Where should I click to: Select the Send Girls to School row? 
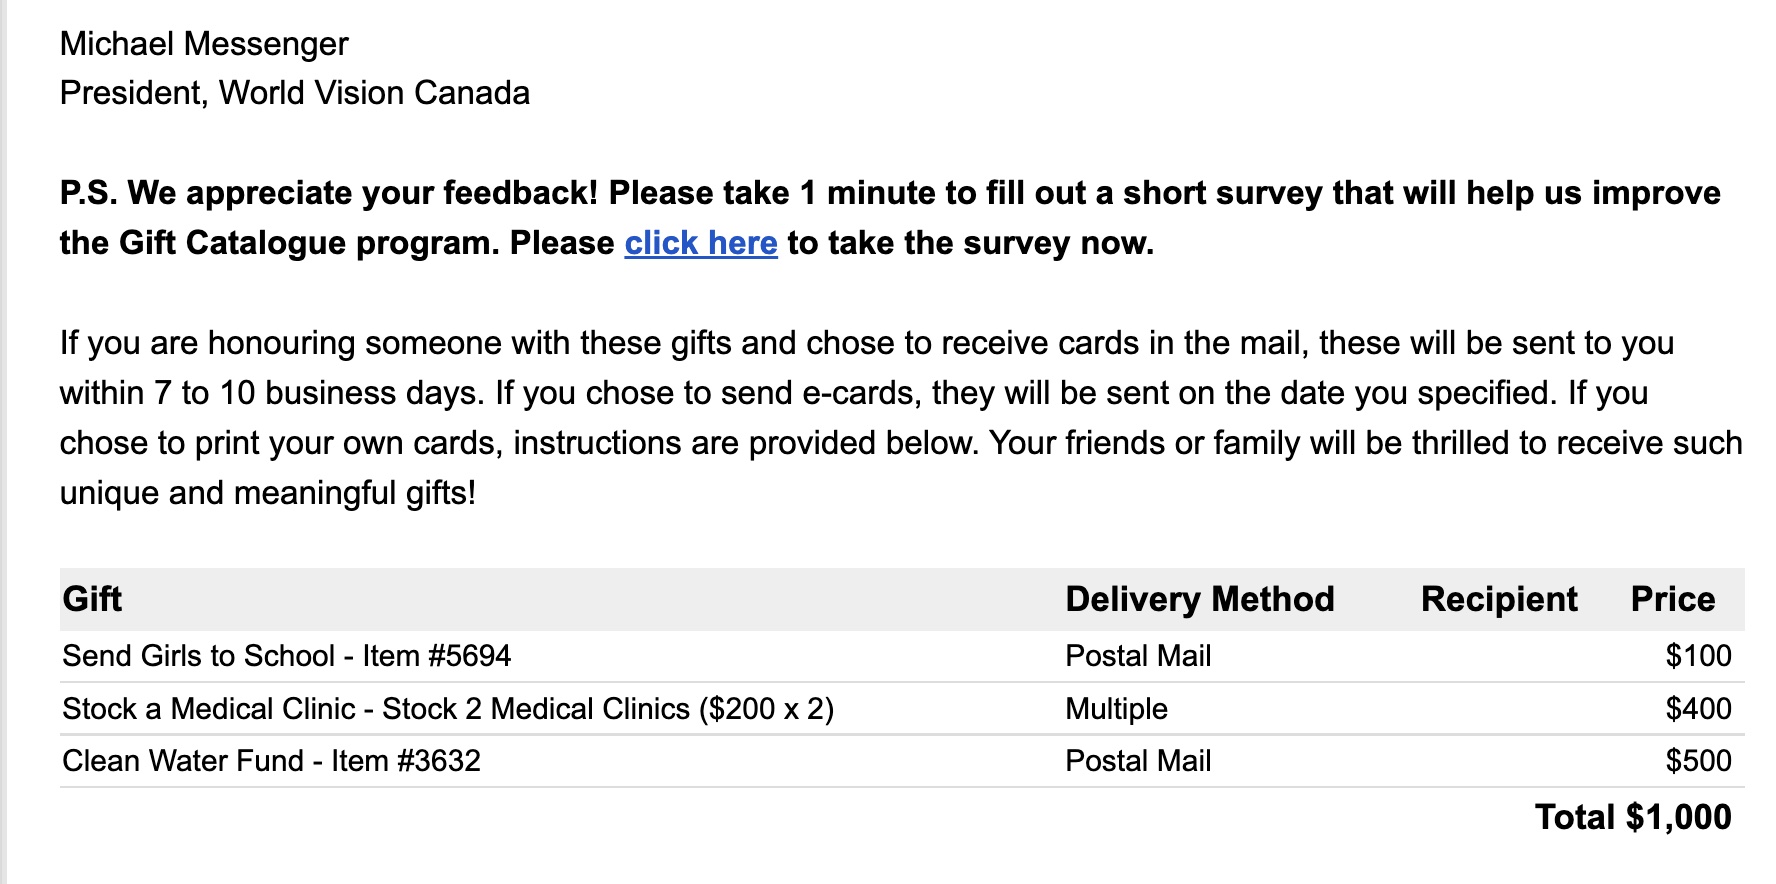pos(286,656)
